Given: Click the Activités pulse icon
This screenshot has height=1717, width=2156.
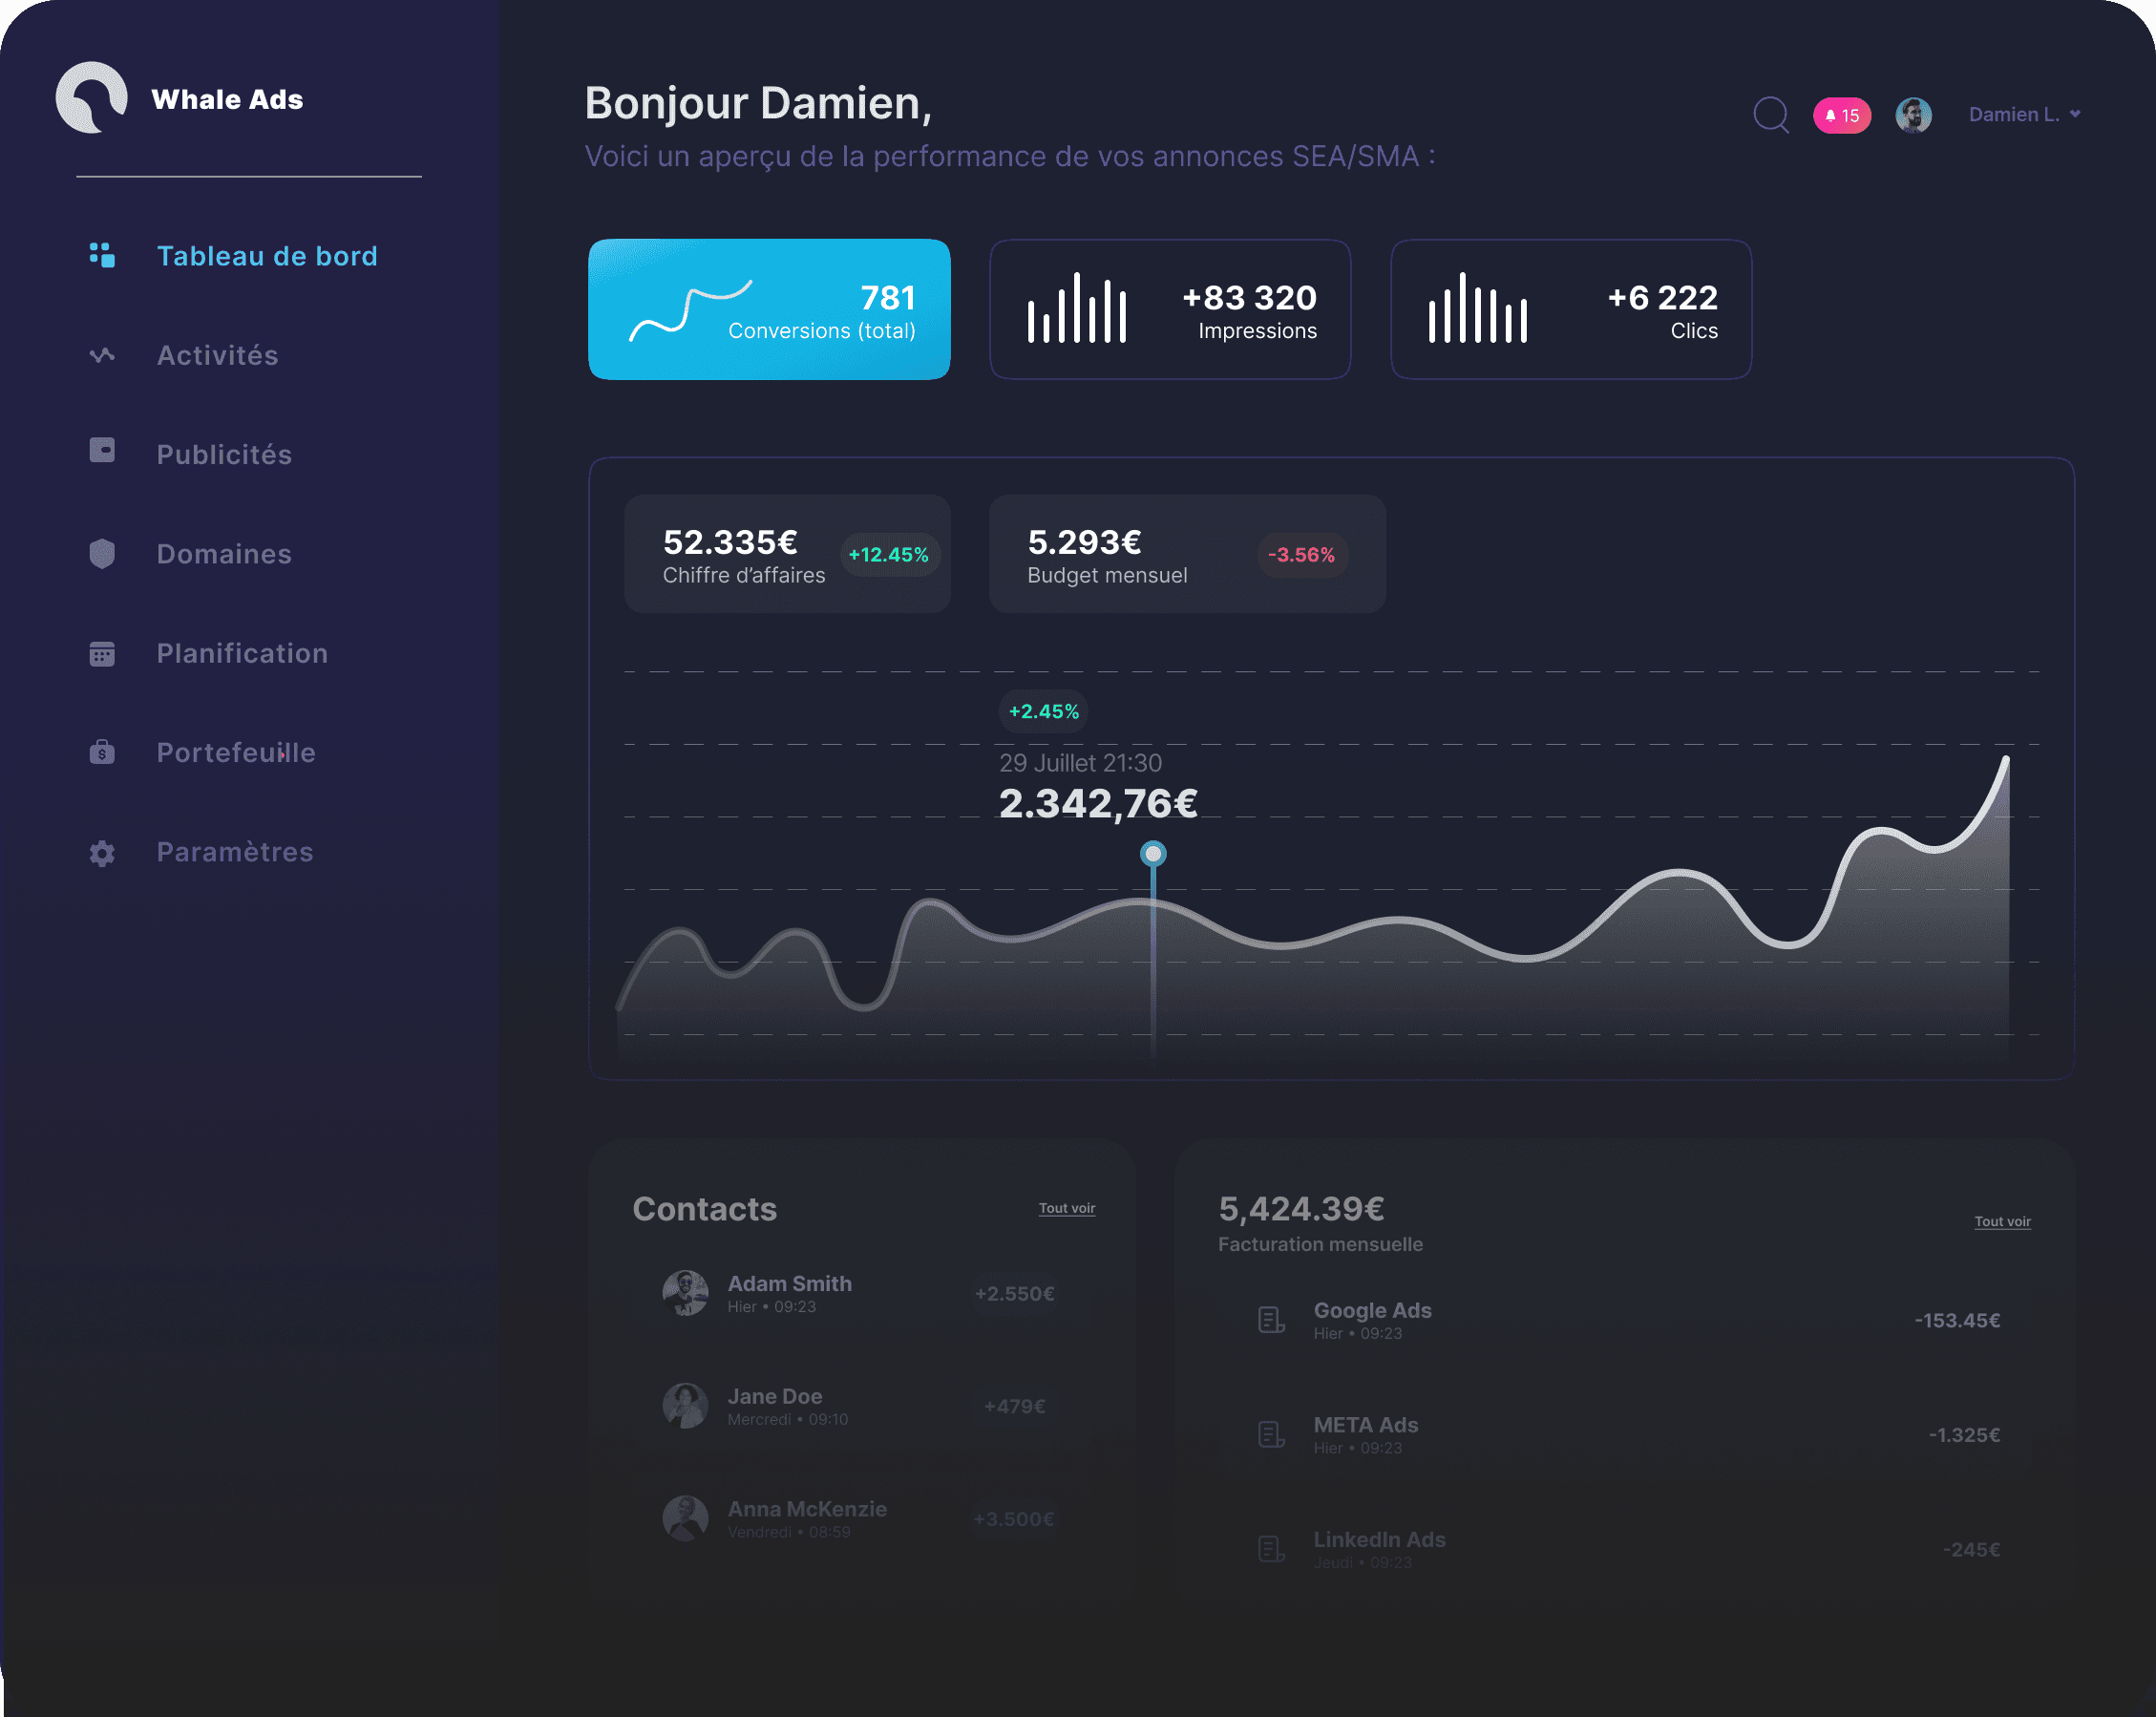Looking at the screenshot, I should pos(102,355).
